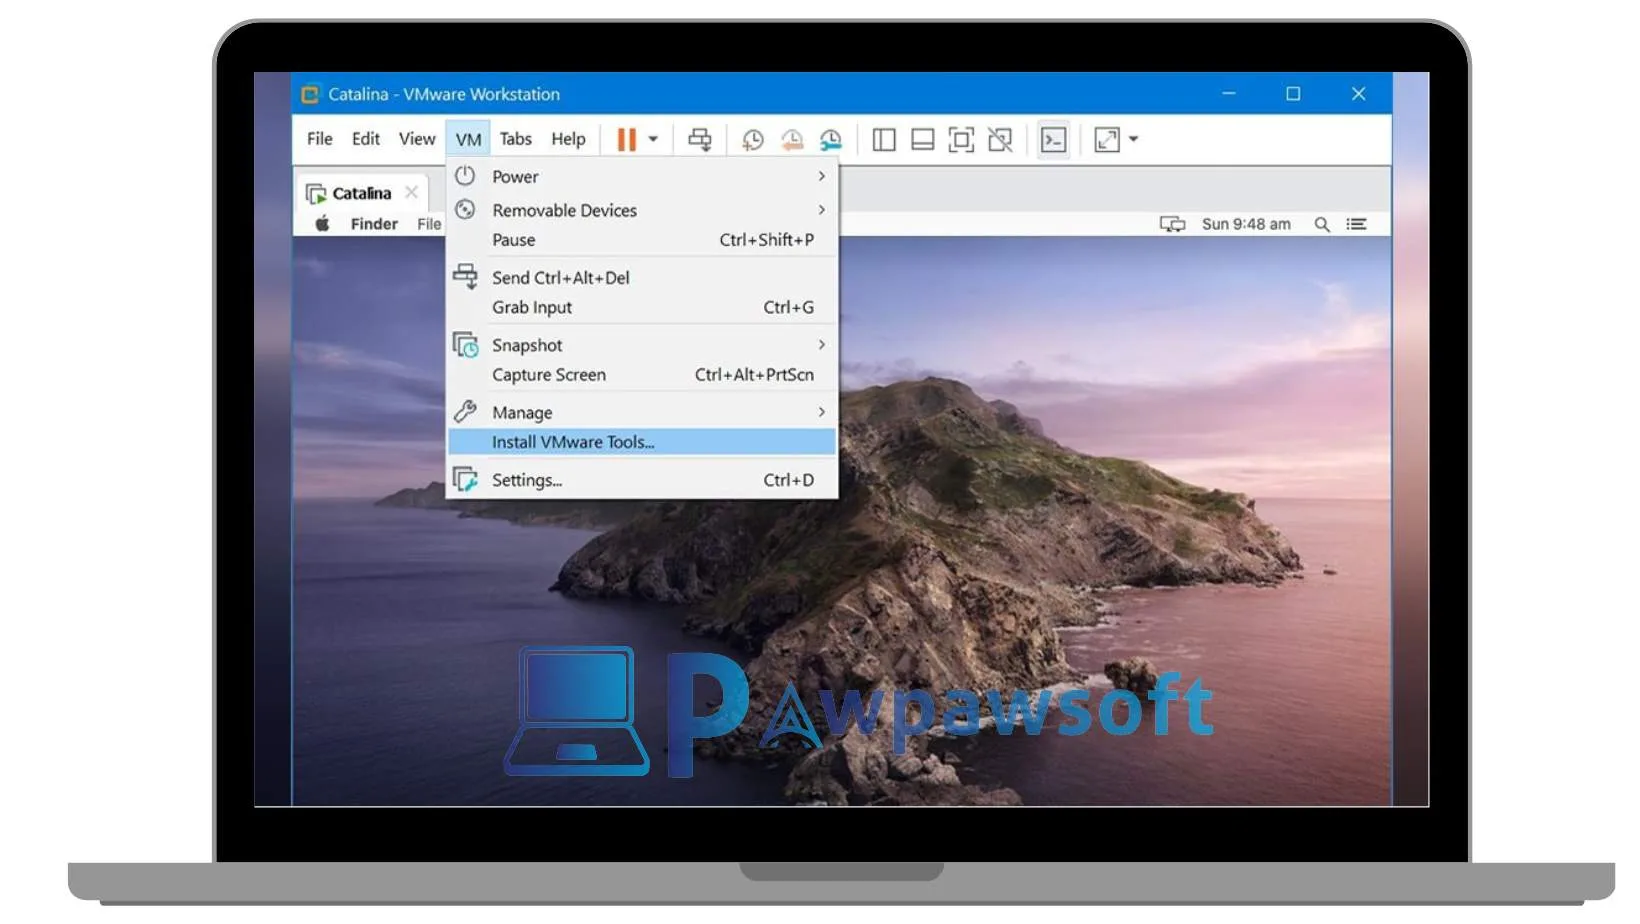
Task: Click the stretch guest display icon
Action: 1107,140
